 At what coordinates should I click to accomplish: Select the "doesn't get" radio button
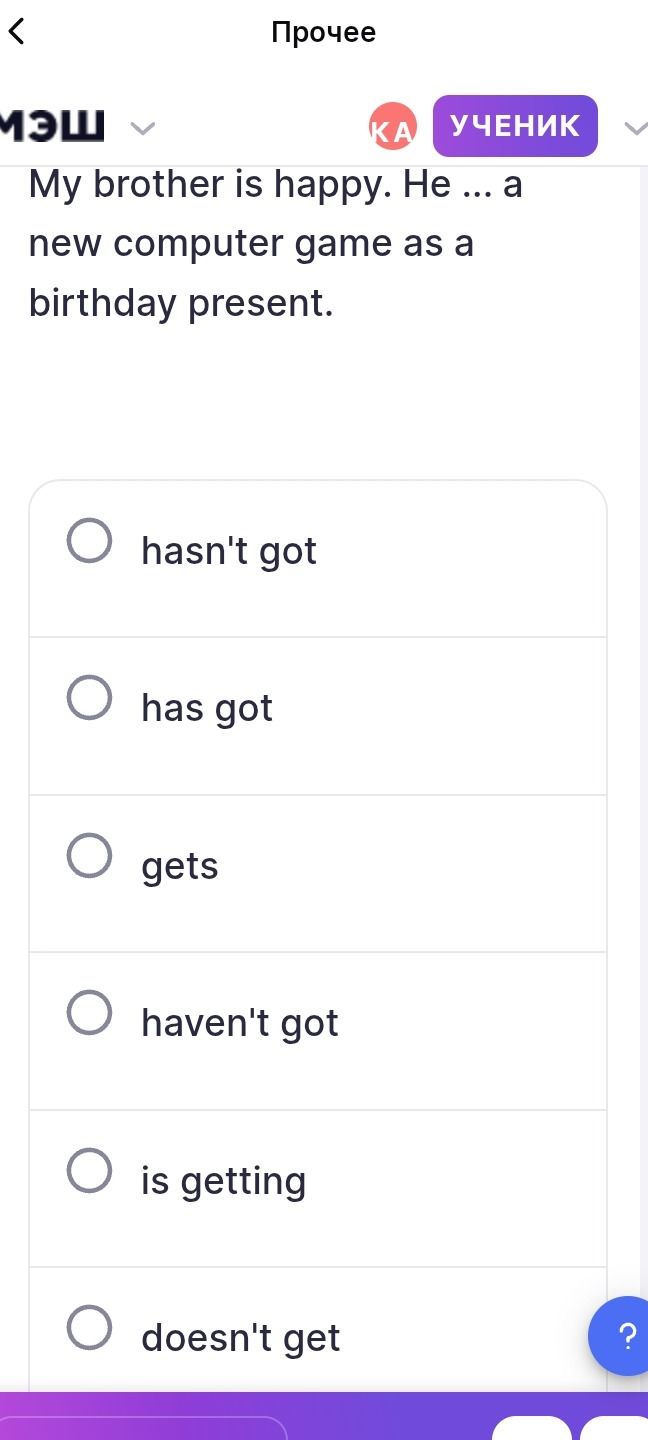coord(89,1327)
